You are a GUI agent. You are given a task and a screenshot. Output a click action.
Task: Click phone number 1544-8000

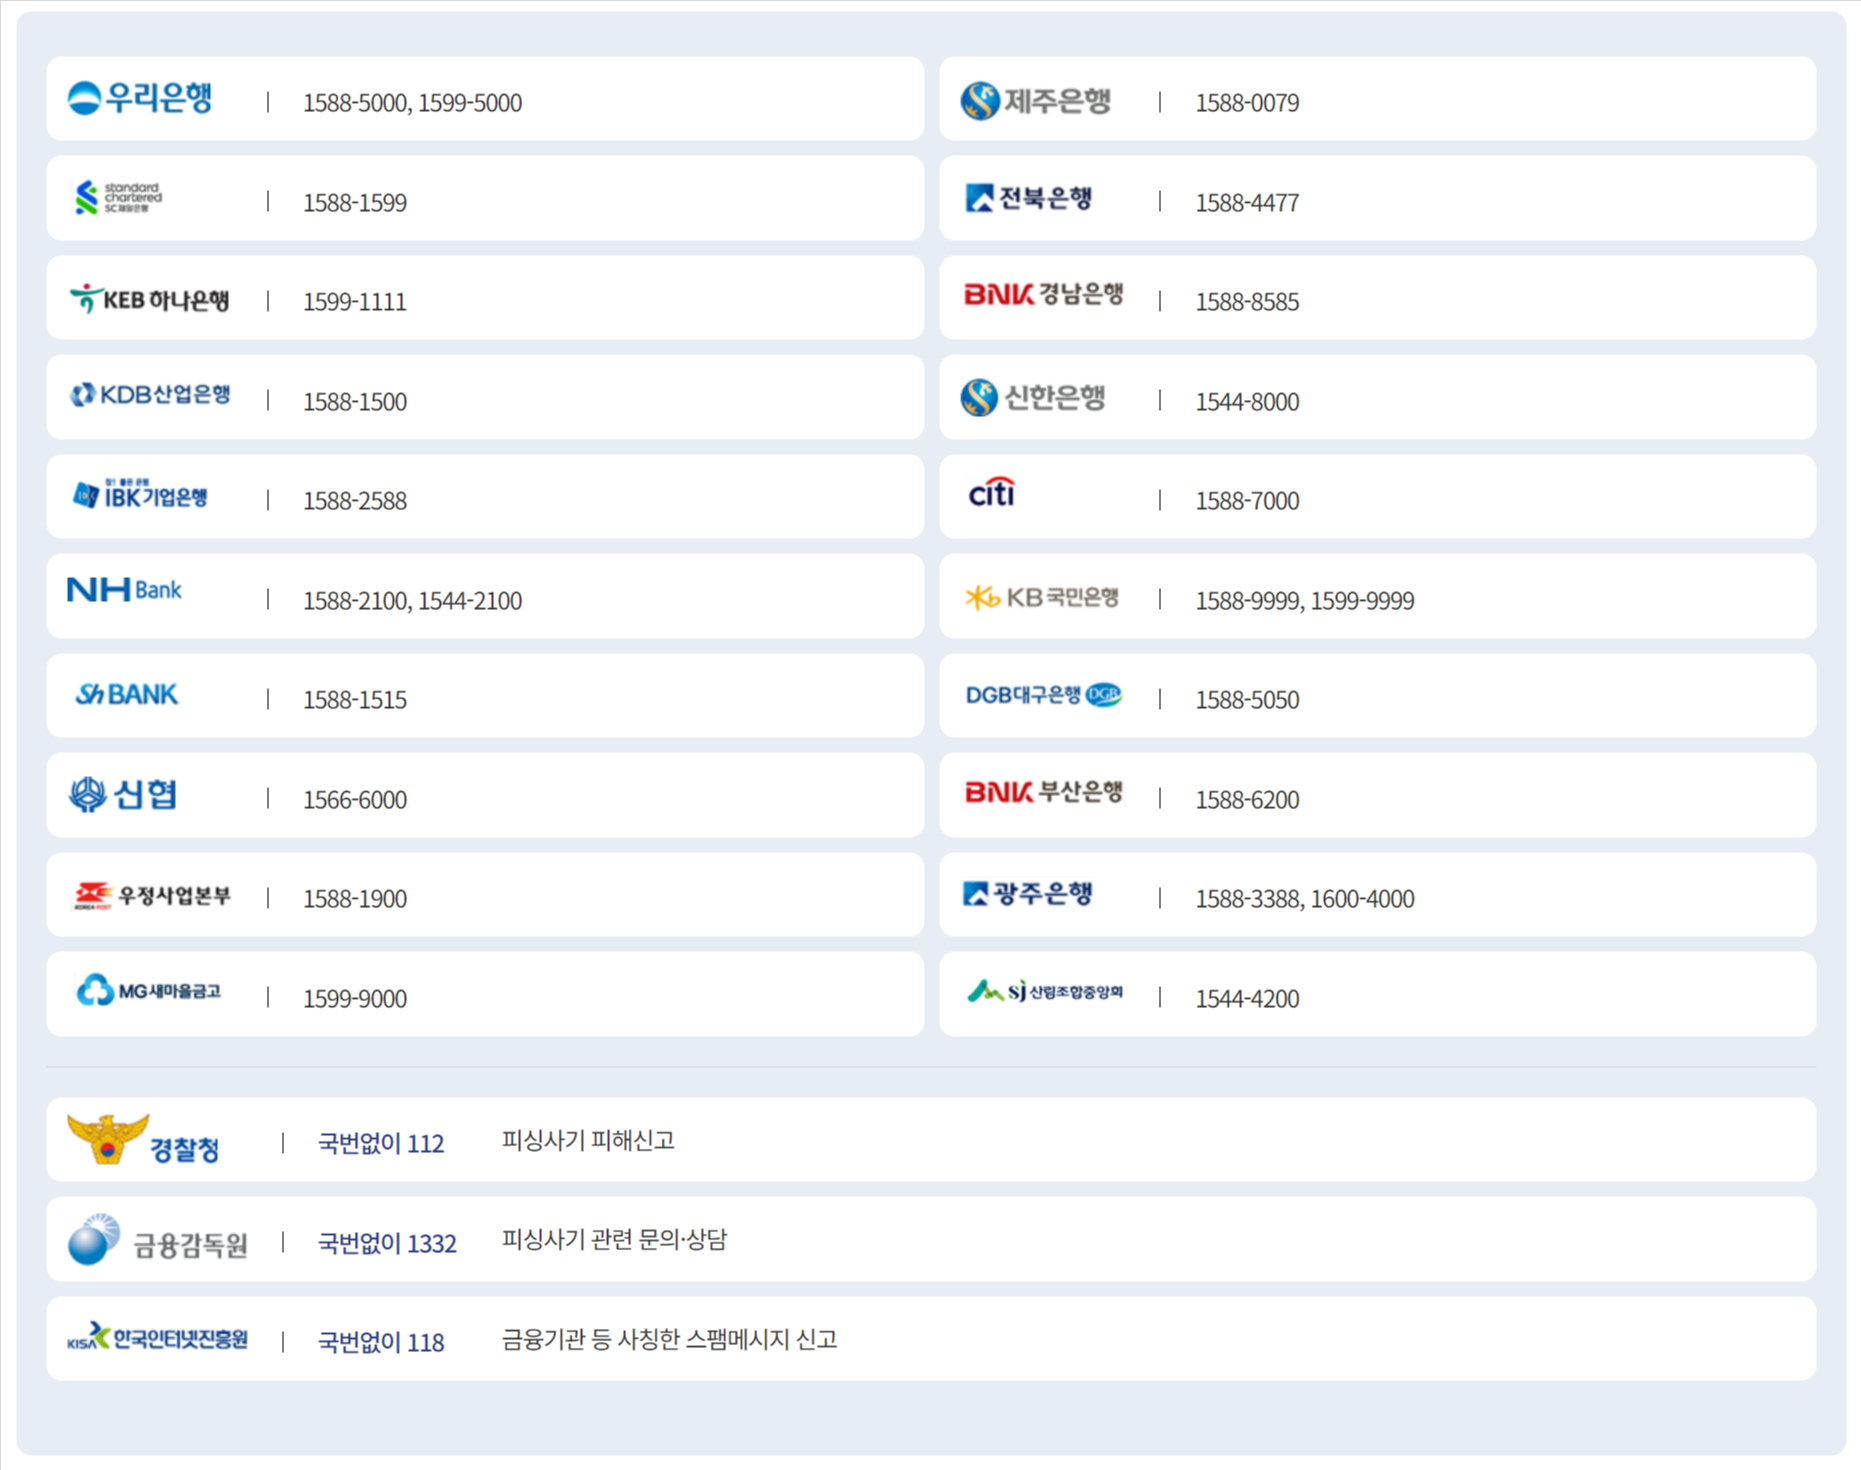(1247, 402)
